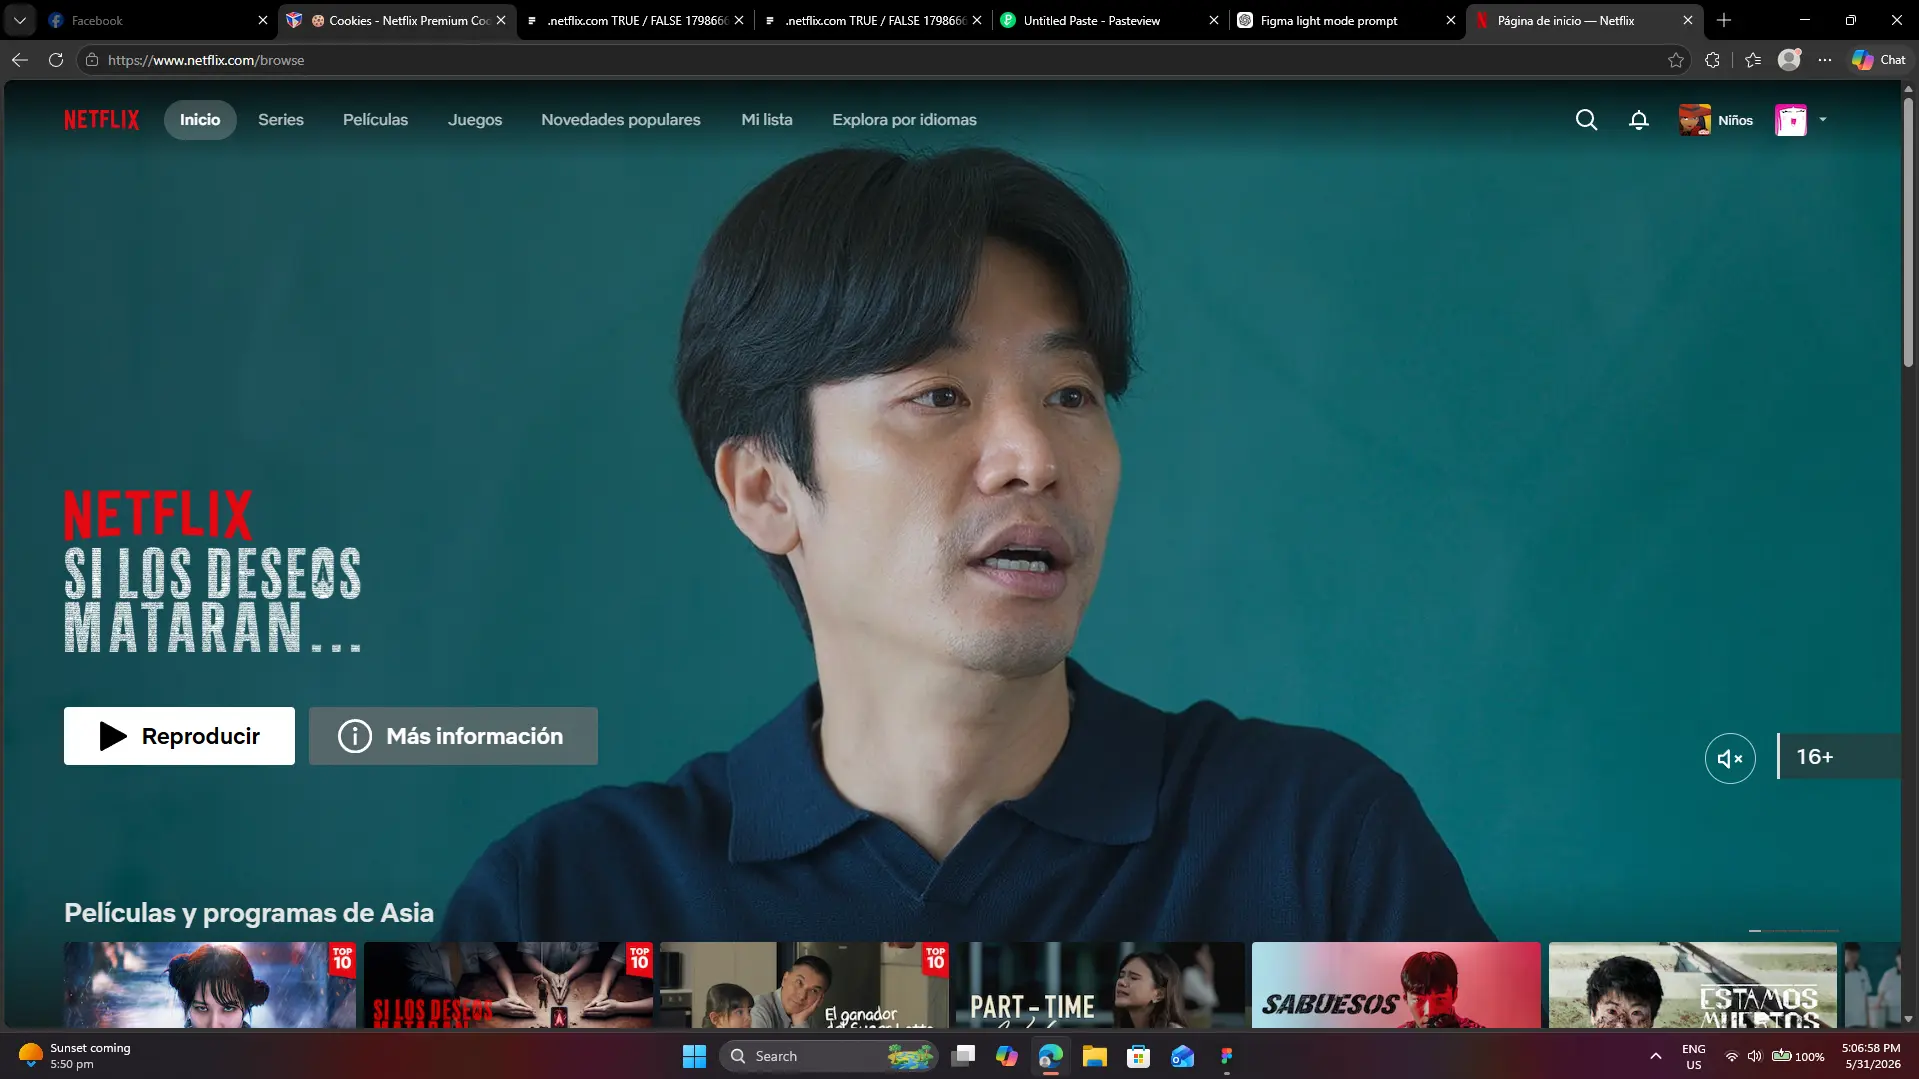Screen dimensions: 1919x1079
Task: Click the Netflix logo in header
Action: [102, 120]
